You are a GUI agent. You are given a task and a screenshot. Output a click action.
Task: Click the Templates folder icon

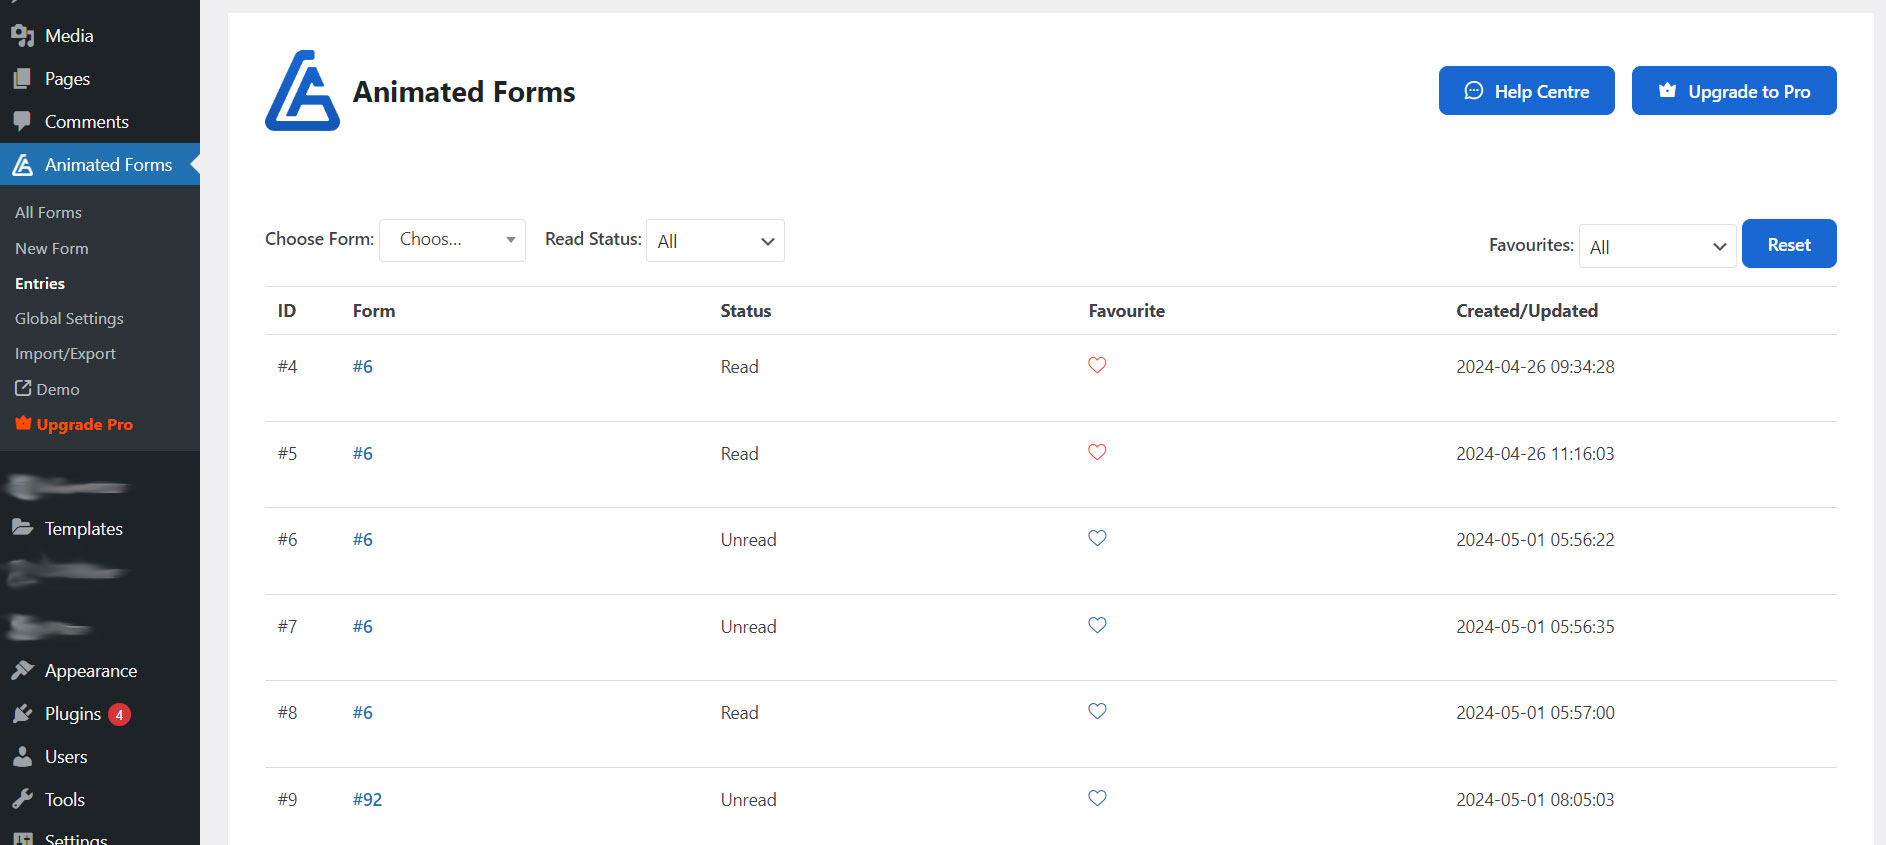[x=22, y=528]
